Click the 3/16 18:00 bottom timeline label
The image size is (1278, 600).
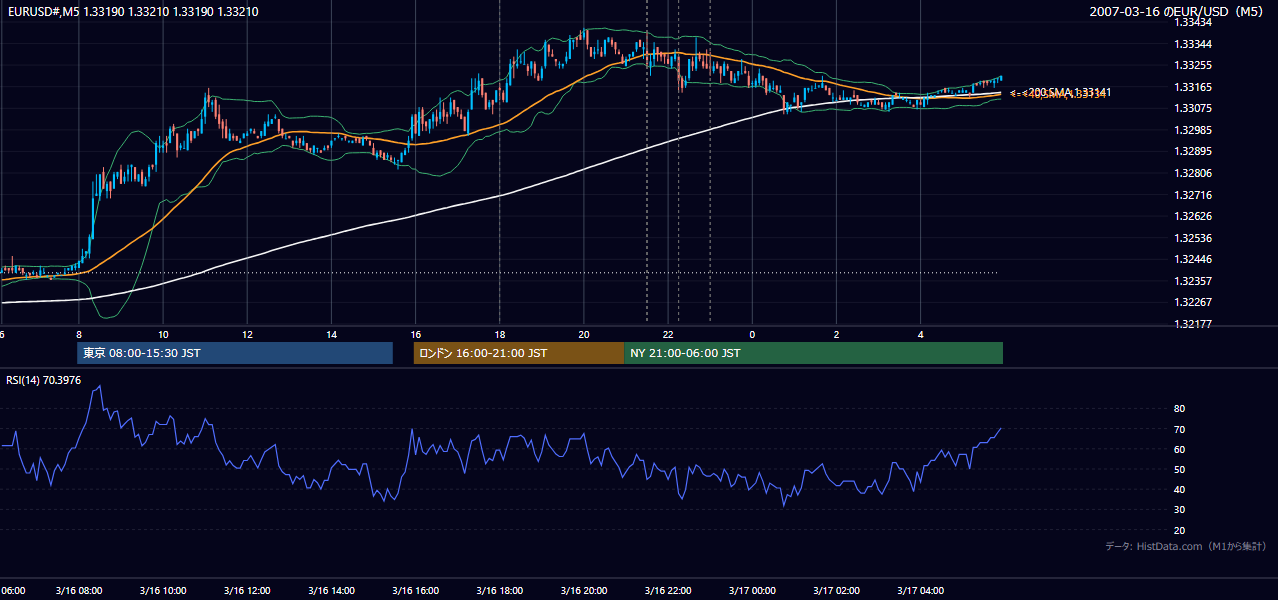point(499,590)
